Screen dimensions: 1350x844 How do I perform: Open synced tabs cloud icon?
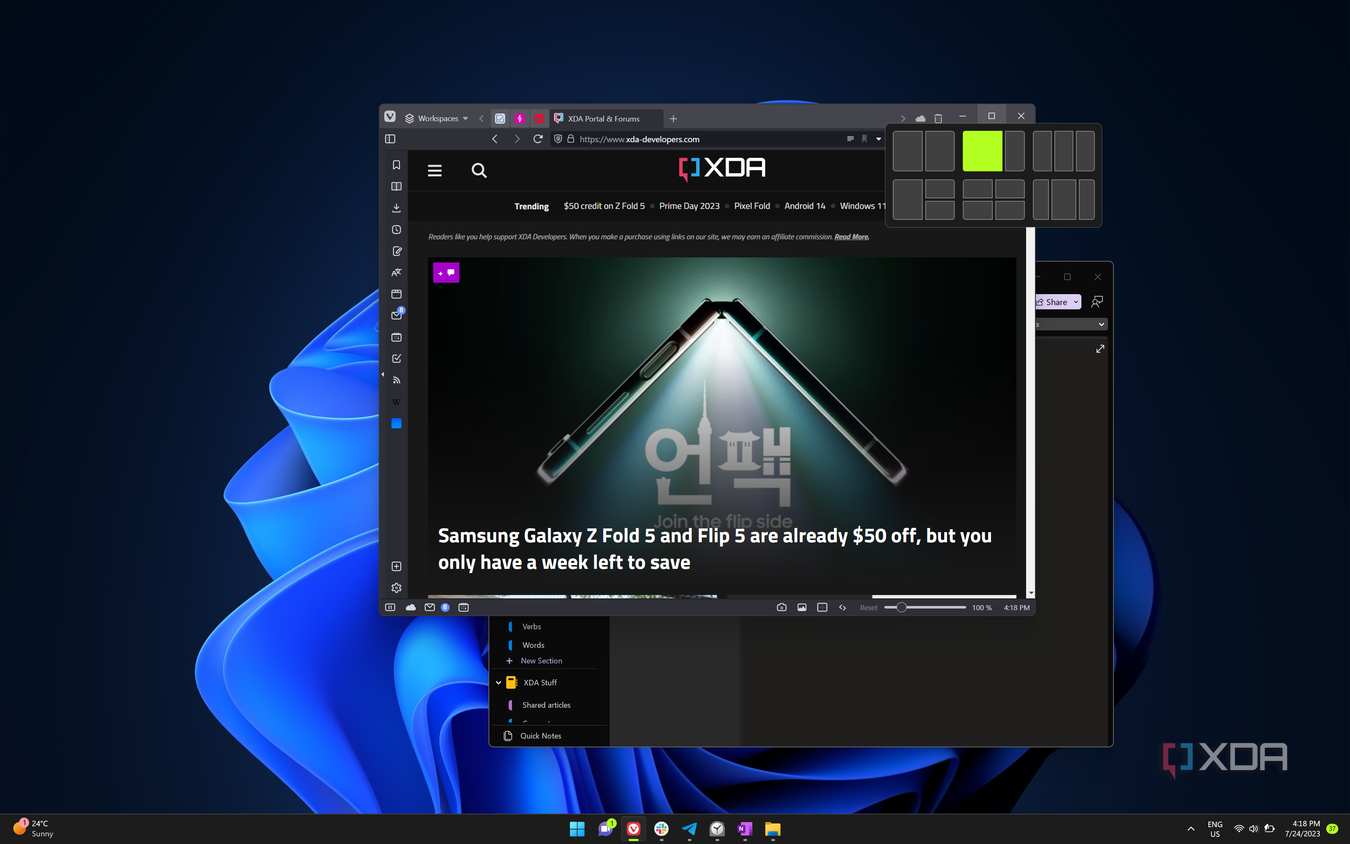pos(920,118)
